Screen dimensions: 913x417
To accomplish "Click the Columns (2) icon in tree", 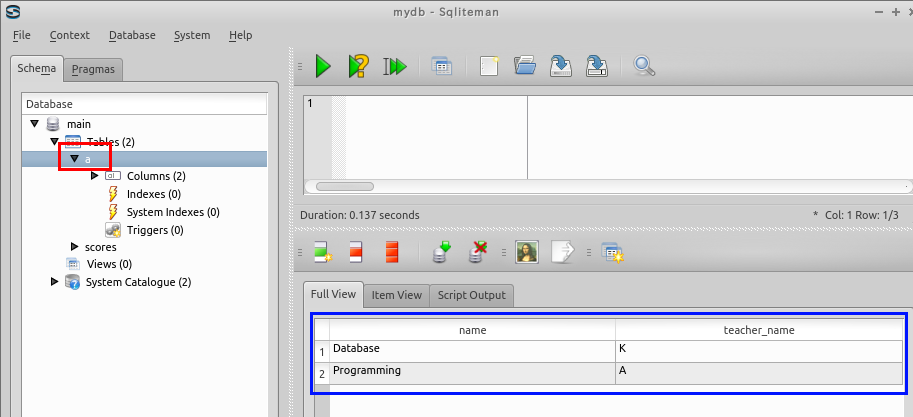I will (112, 176).
